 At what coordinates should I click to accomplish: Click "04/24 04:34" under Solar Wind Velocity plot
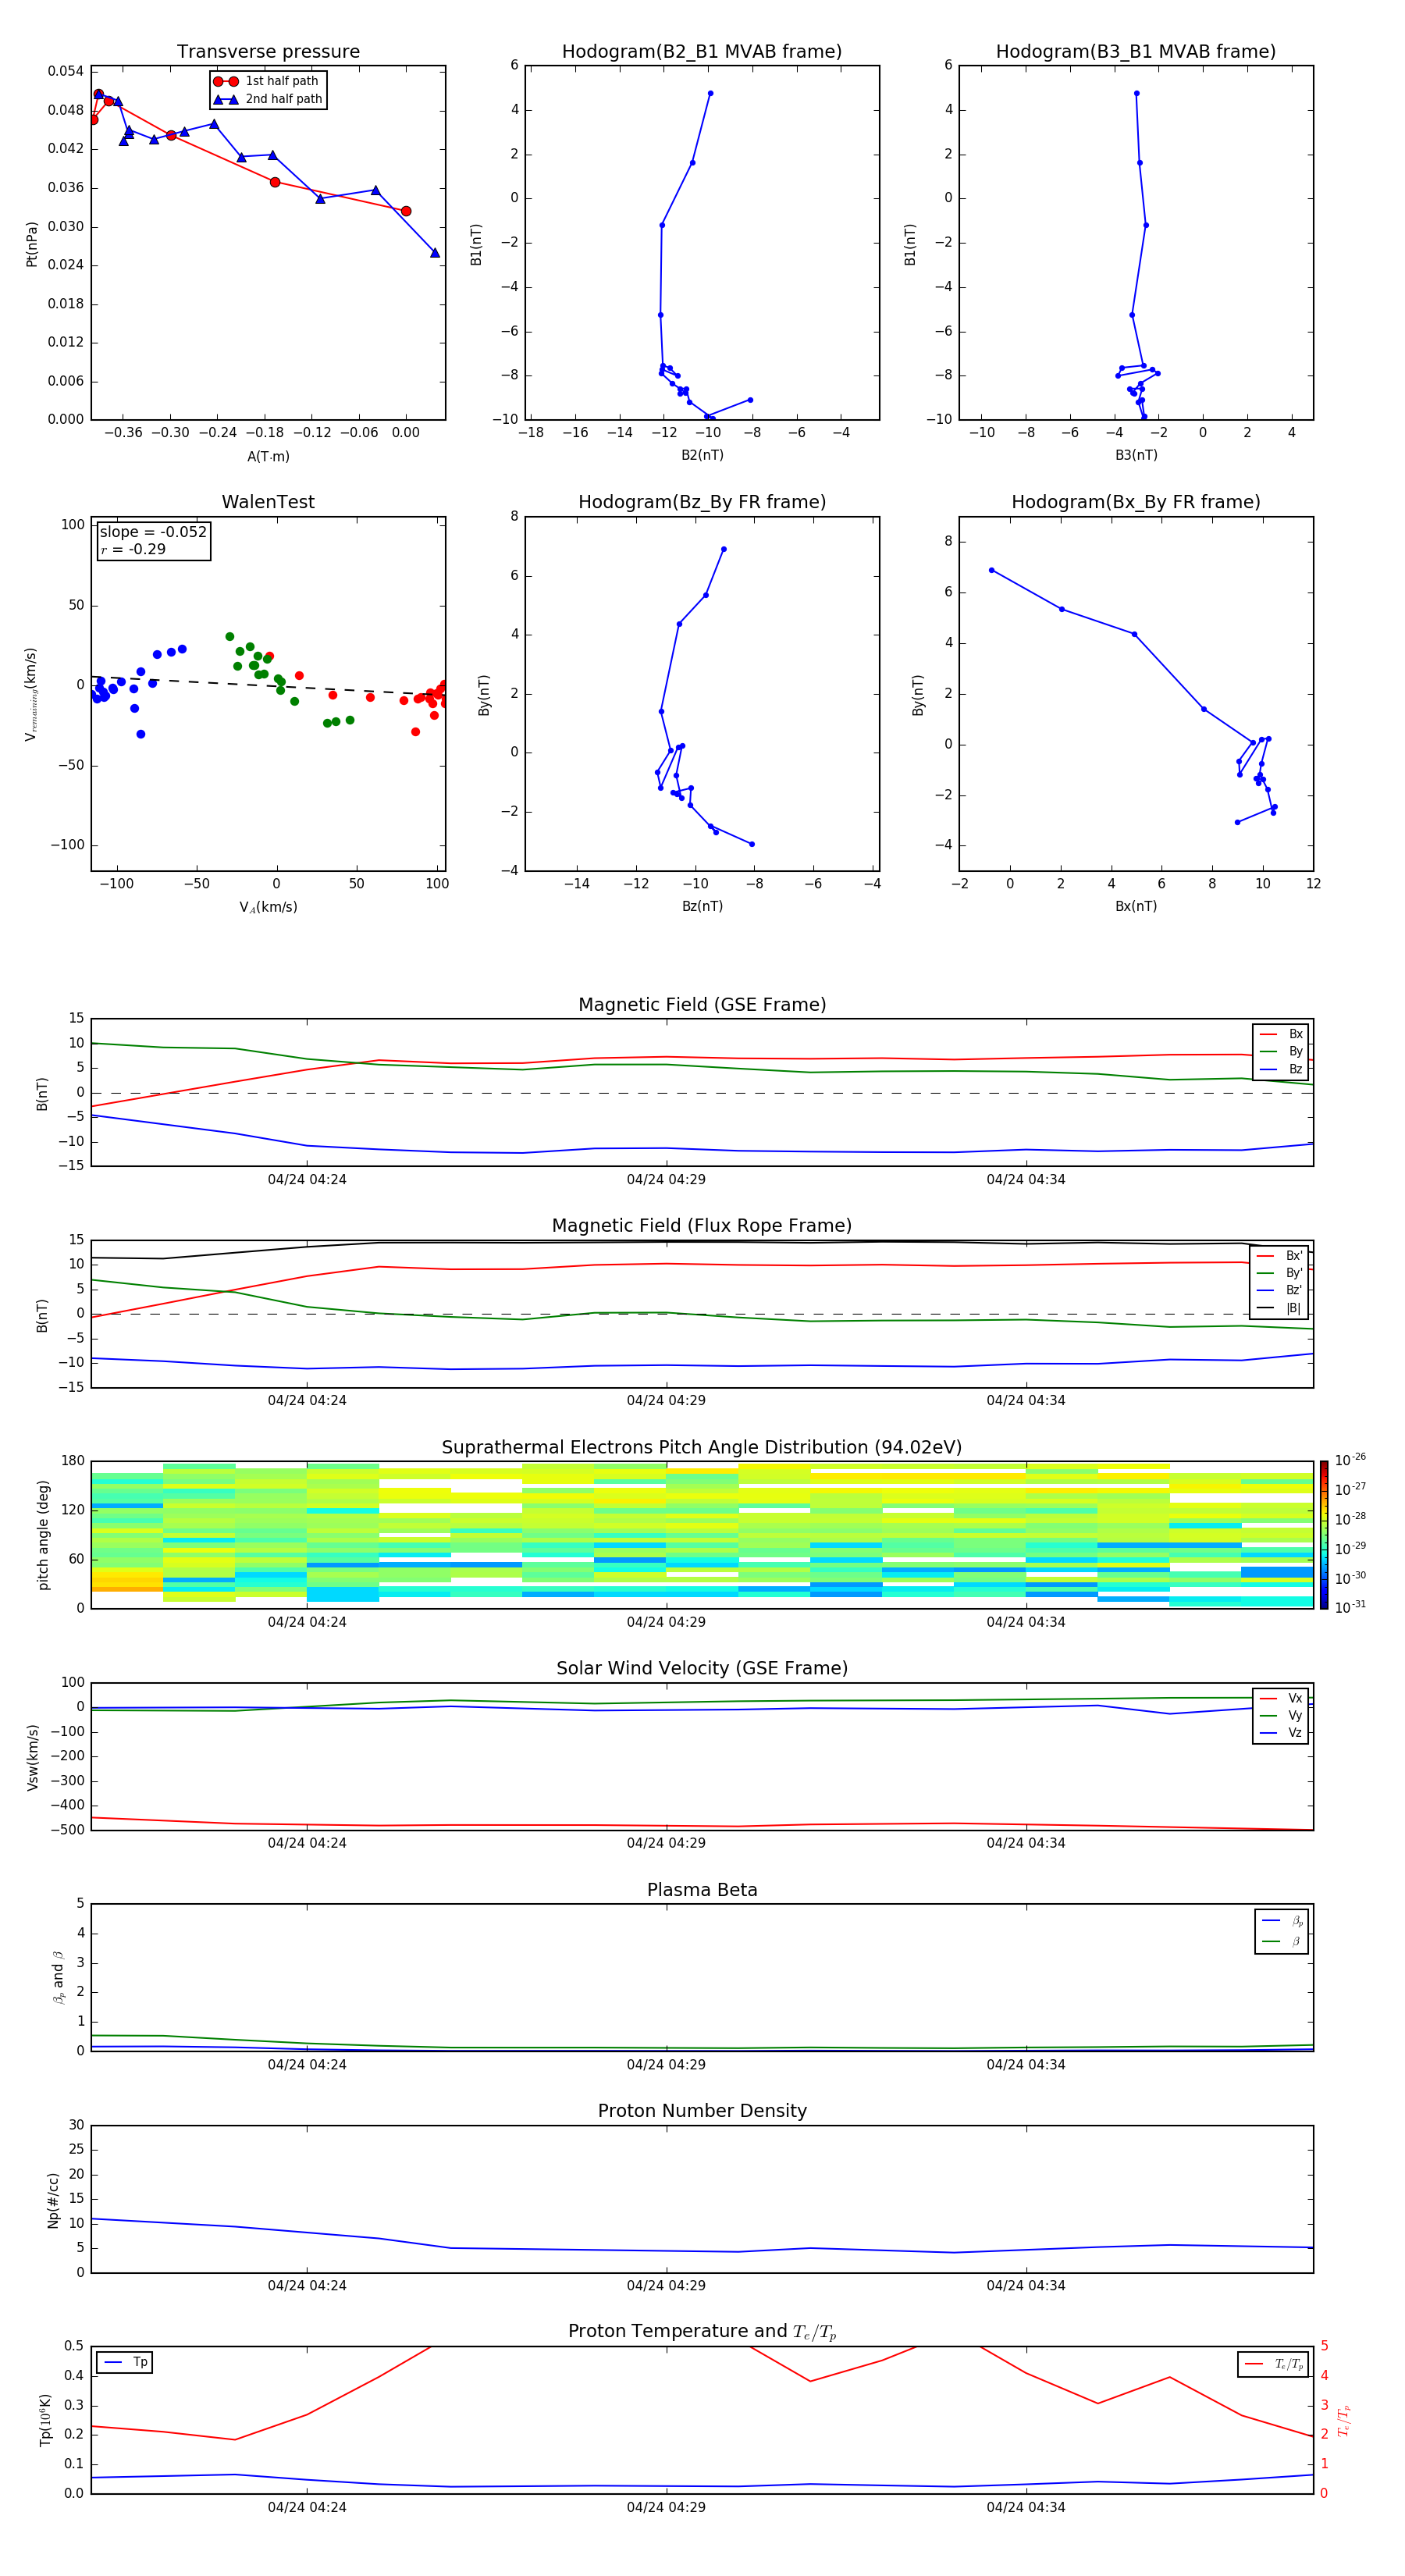click(x=1026, y=1843)
